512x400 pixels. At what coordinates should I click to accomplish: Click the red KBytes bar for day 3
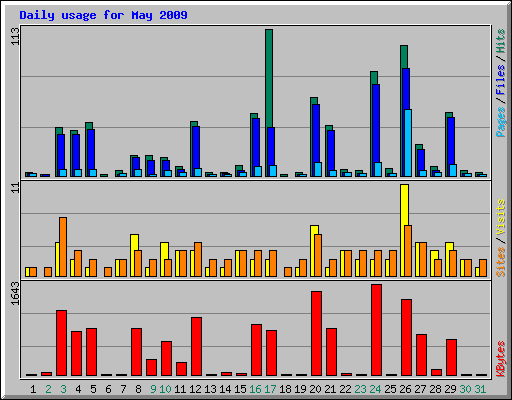(62, 343)
